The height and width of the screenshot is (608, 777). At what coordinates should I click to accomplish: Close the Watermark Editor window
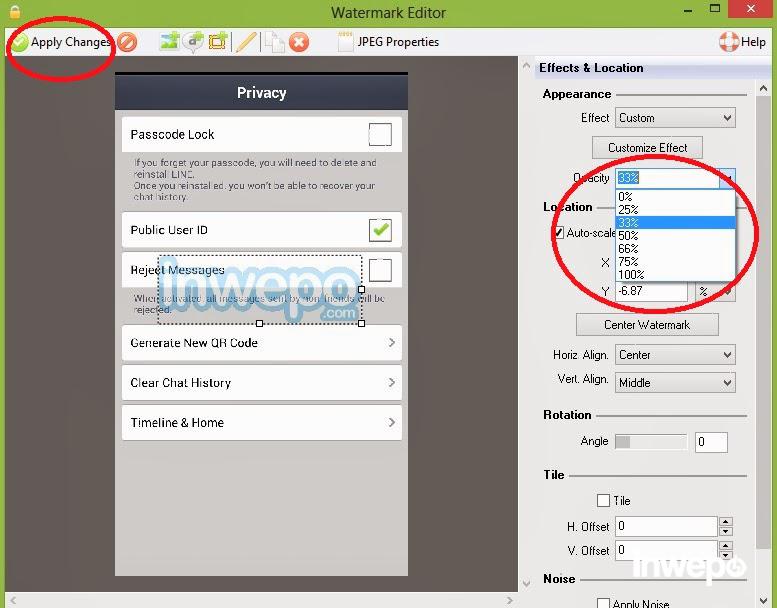[x=751, y=9]
